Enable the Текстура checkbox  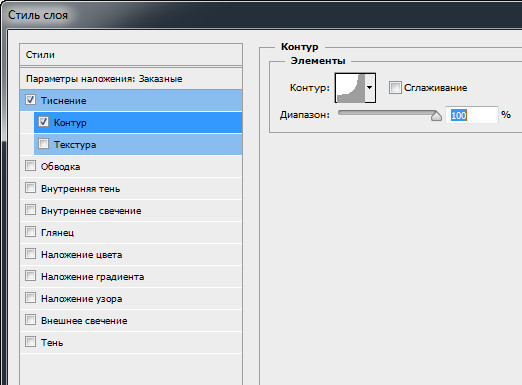point(43,144)
